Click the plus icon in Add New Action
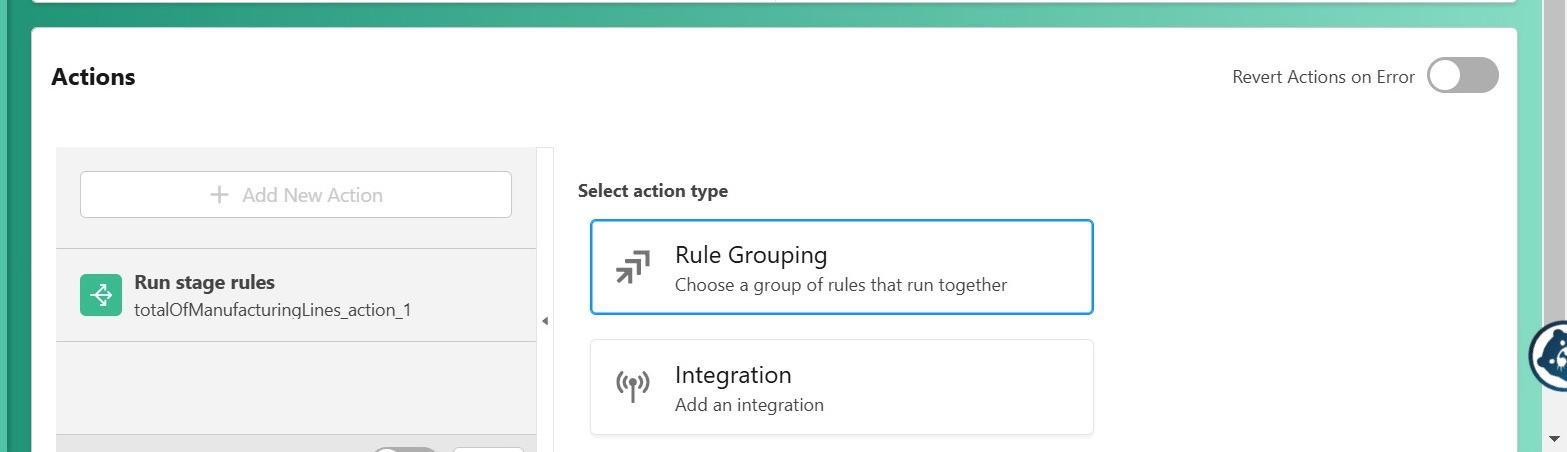 (219, 194)
